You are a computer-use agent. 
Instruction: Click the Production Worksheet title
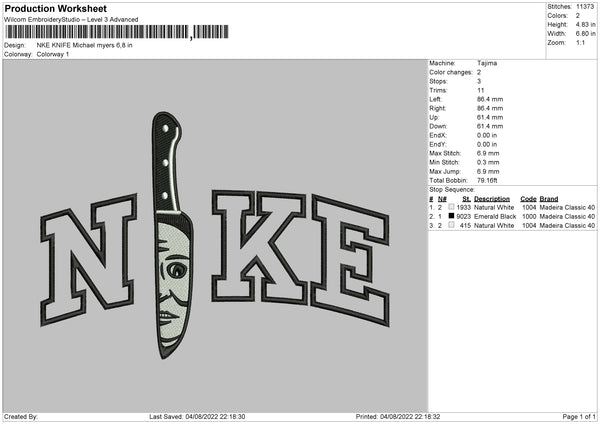click(x=55, y=8)
